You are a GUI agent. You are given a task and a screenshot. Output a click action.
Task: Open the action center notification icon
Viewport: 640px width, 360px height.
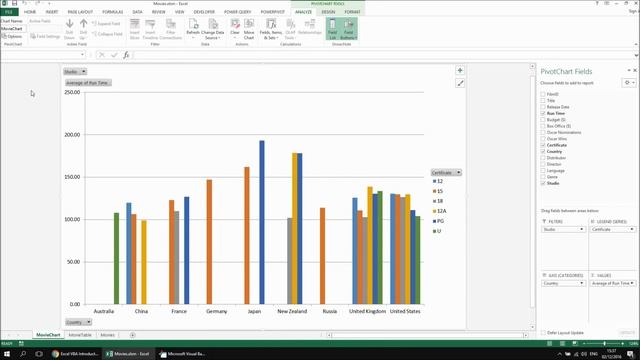pos(631,354)
